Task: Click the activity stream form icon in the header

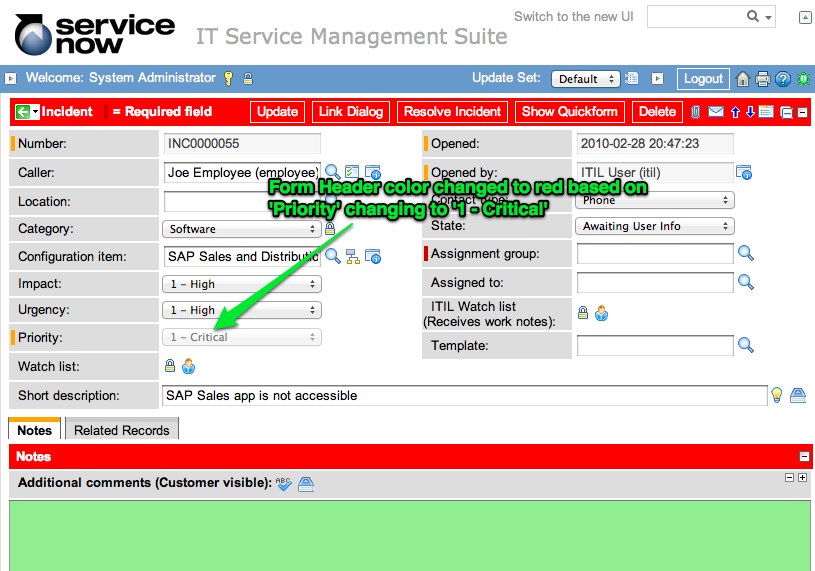Action: pyautogui.click(x=766, y=112)
